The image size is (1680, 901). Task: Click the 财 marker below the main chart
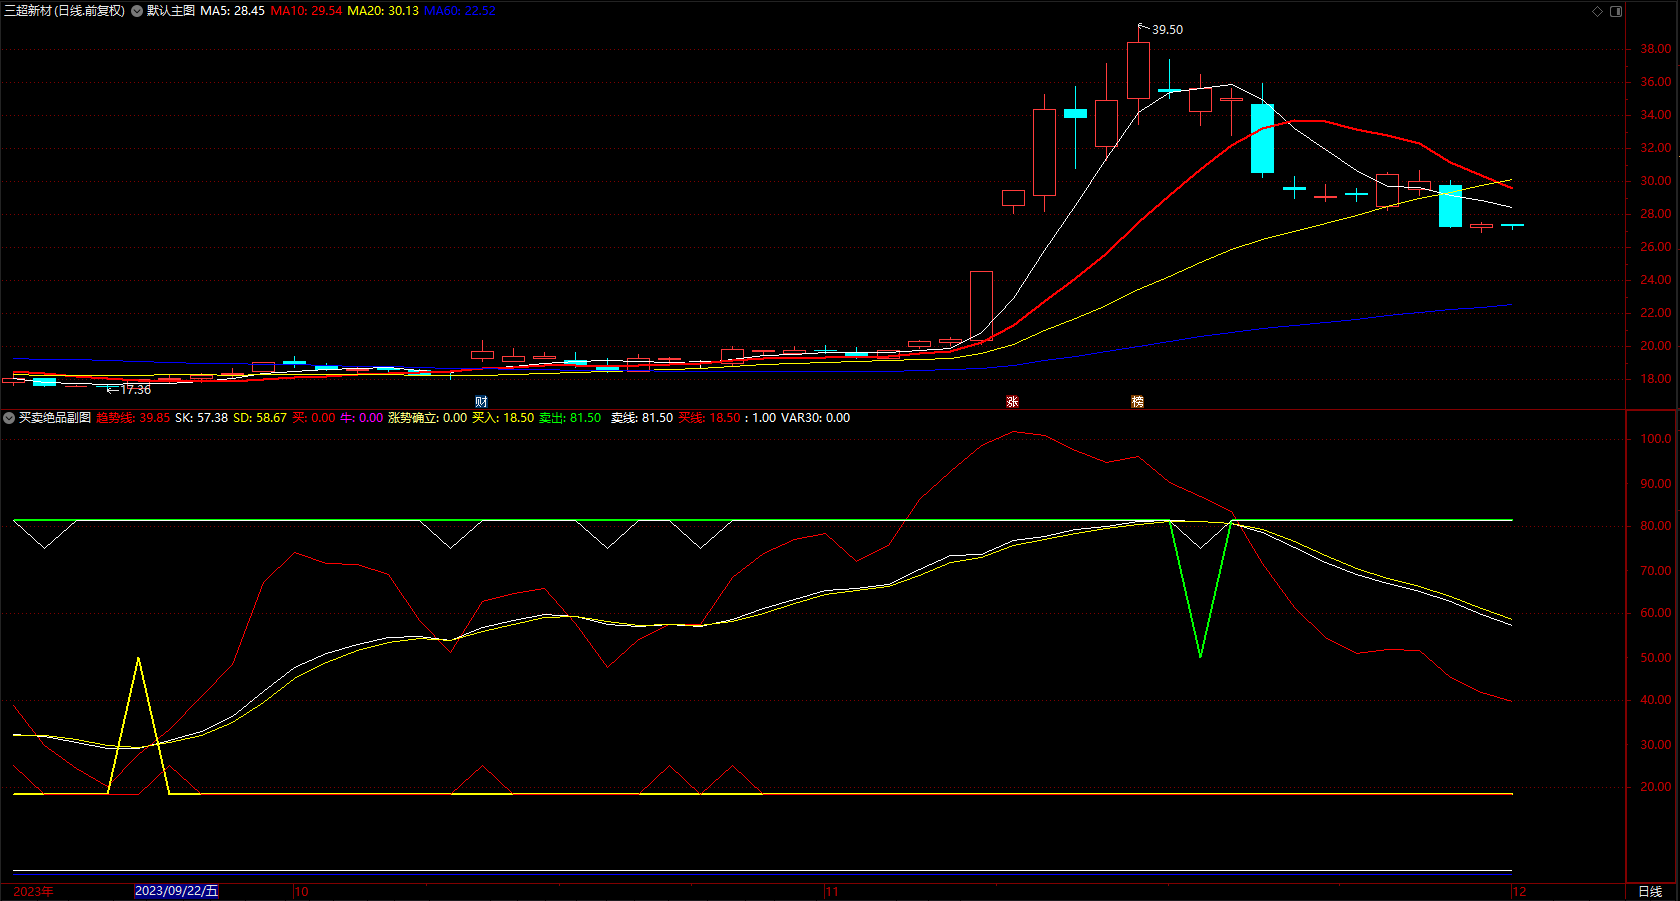[x=481, y=402]
